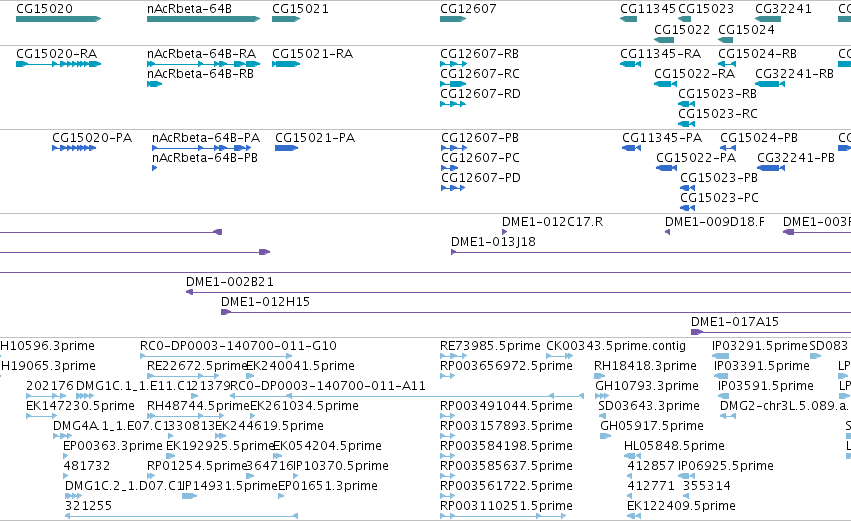The width and height of the screenshot is (851, 521).
Task: Select transcript CG12607-RC
Action: 480,73
